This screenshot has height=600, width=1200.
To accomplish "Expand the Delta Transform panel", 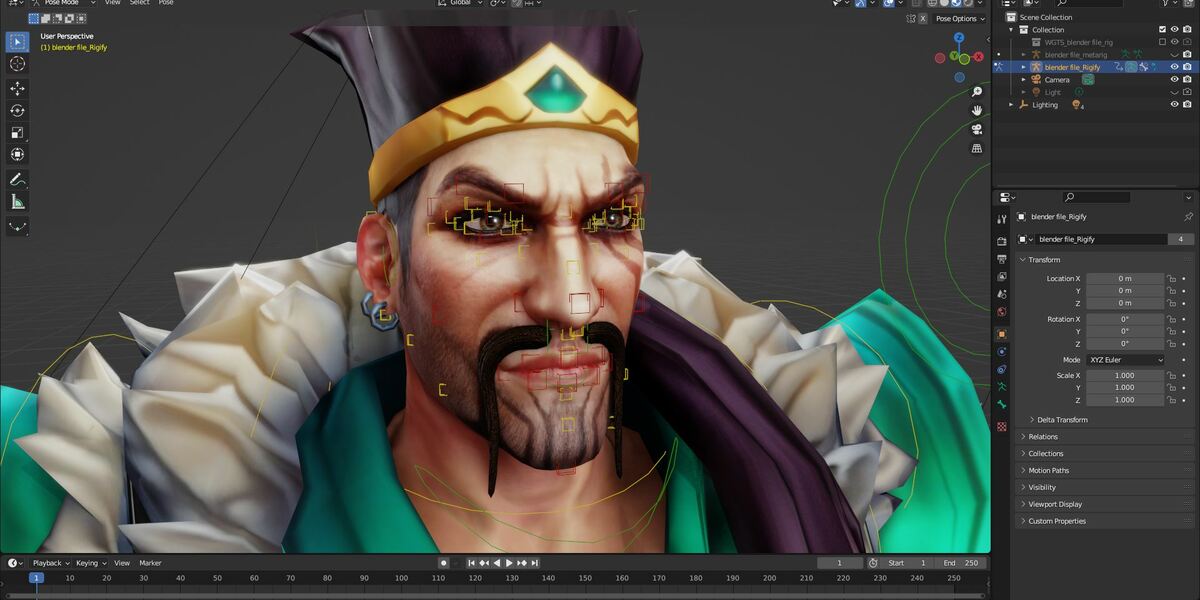I will (1062, 420).
